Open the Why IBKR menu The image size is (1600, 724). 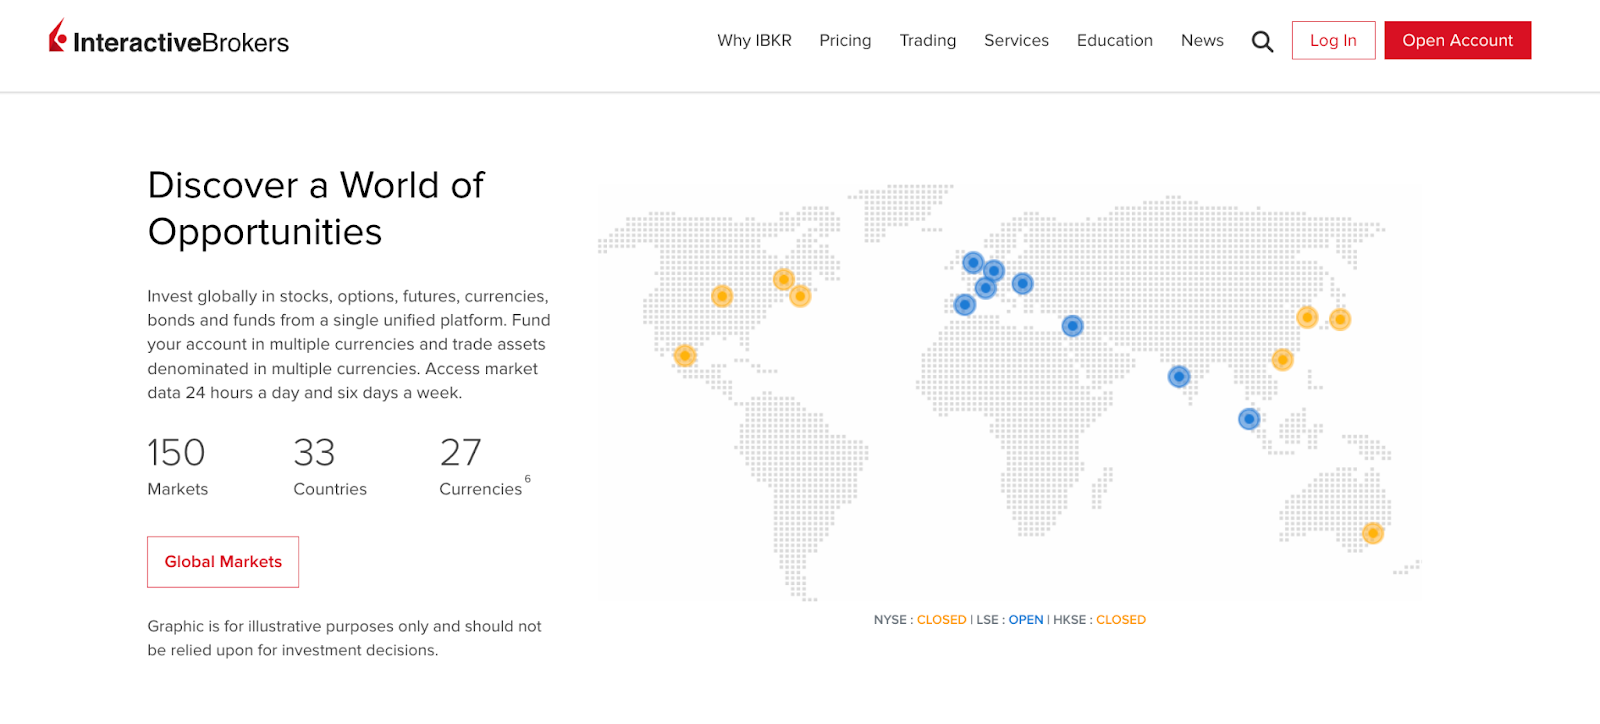click(x=754, y=40)
